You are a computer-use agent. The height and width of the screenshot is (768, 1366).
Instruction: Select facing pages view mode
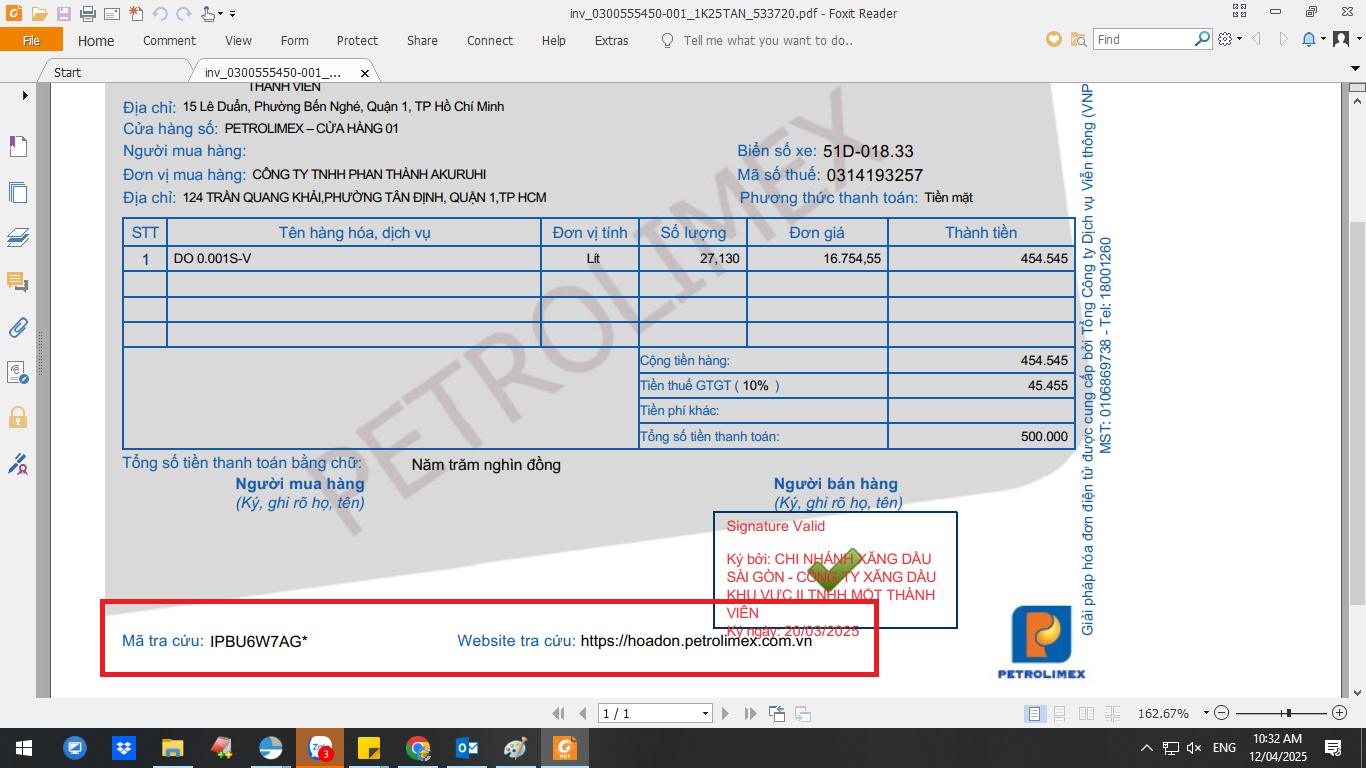1085,713
